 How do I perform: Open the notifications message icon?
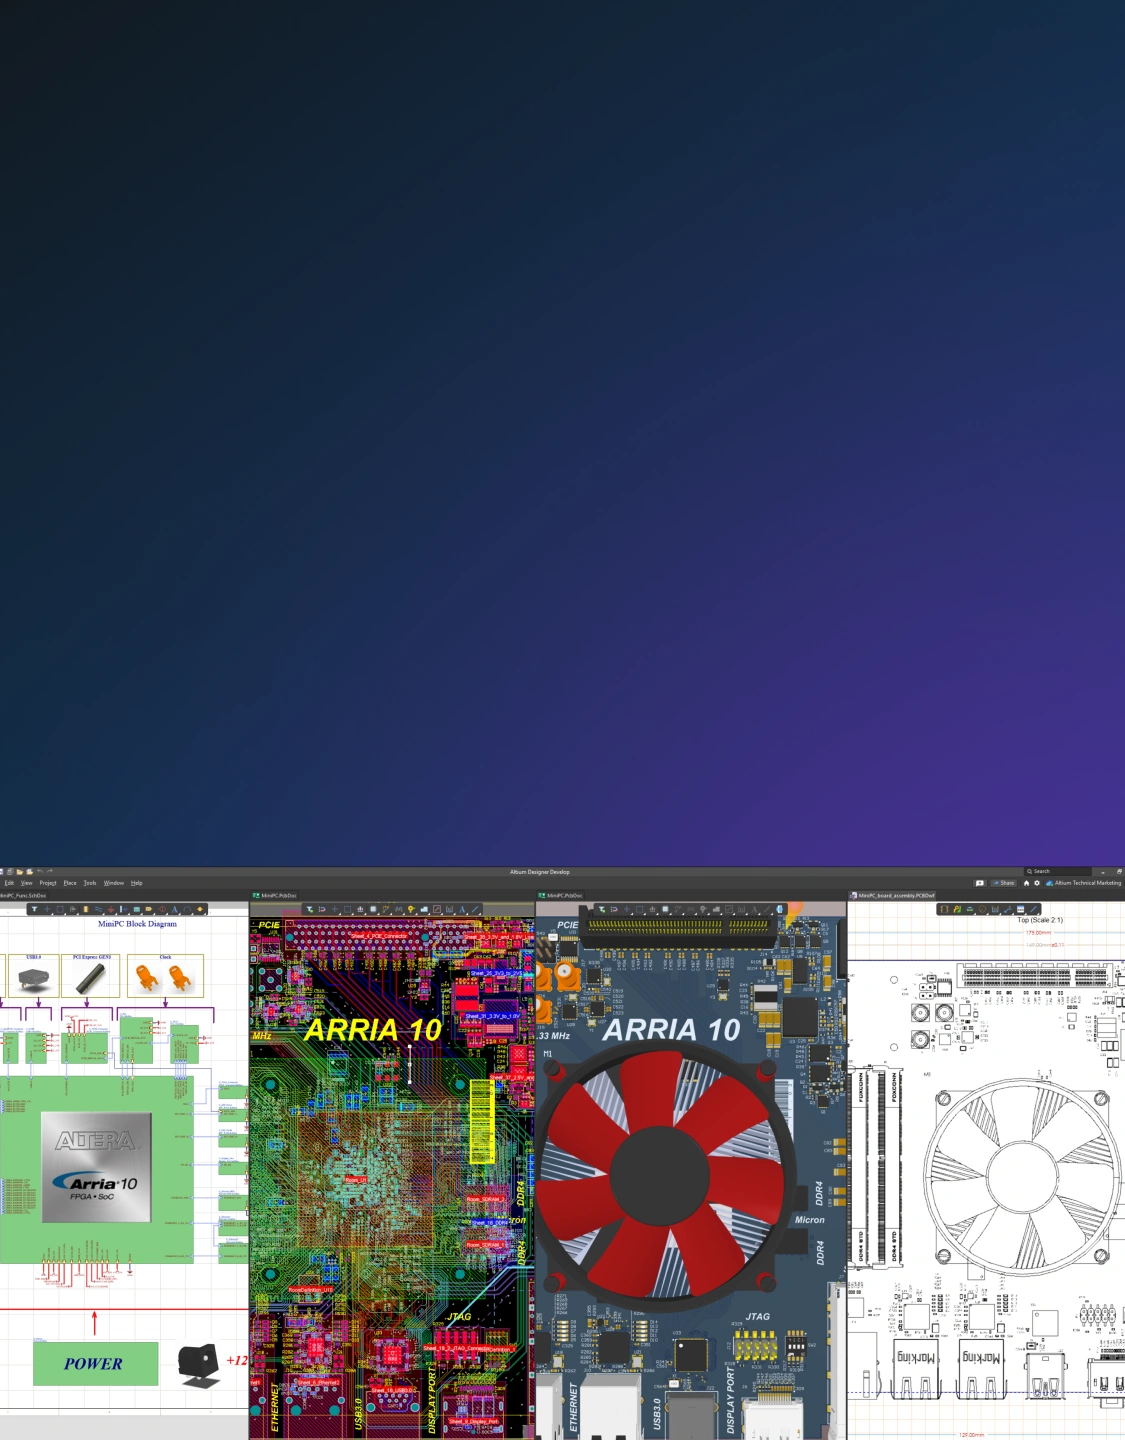point(980,883)
